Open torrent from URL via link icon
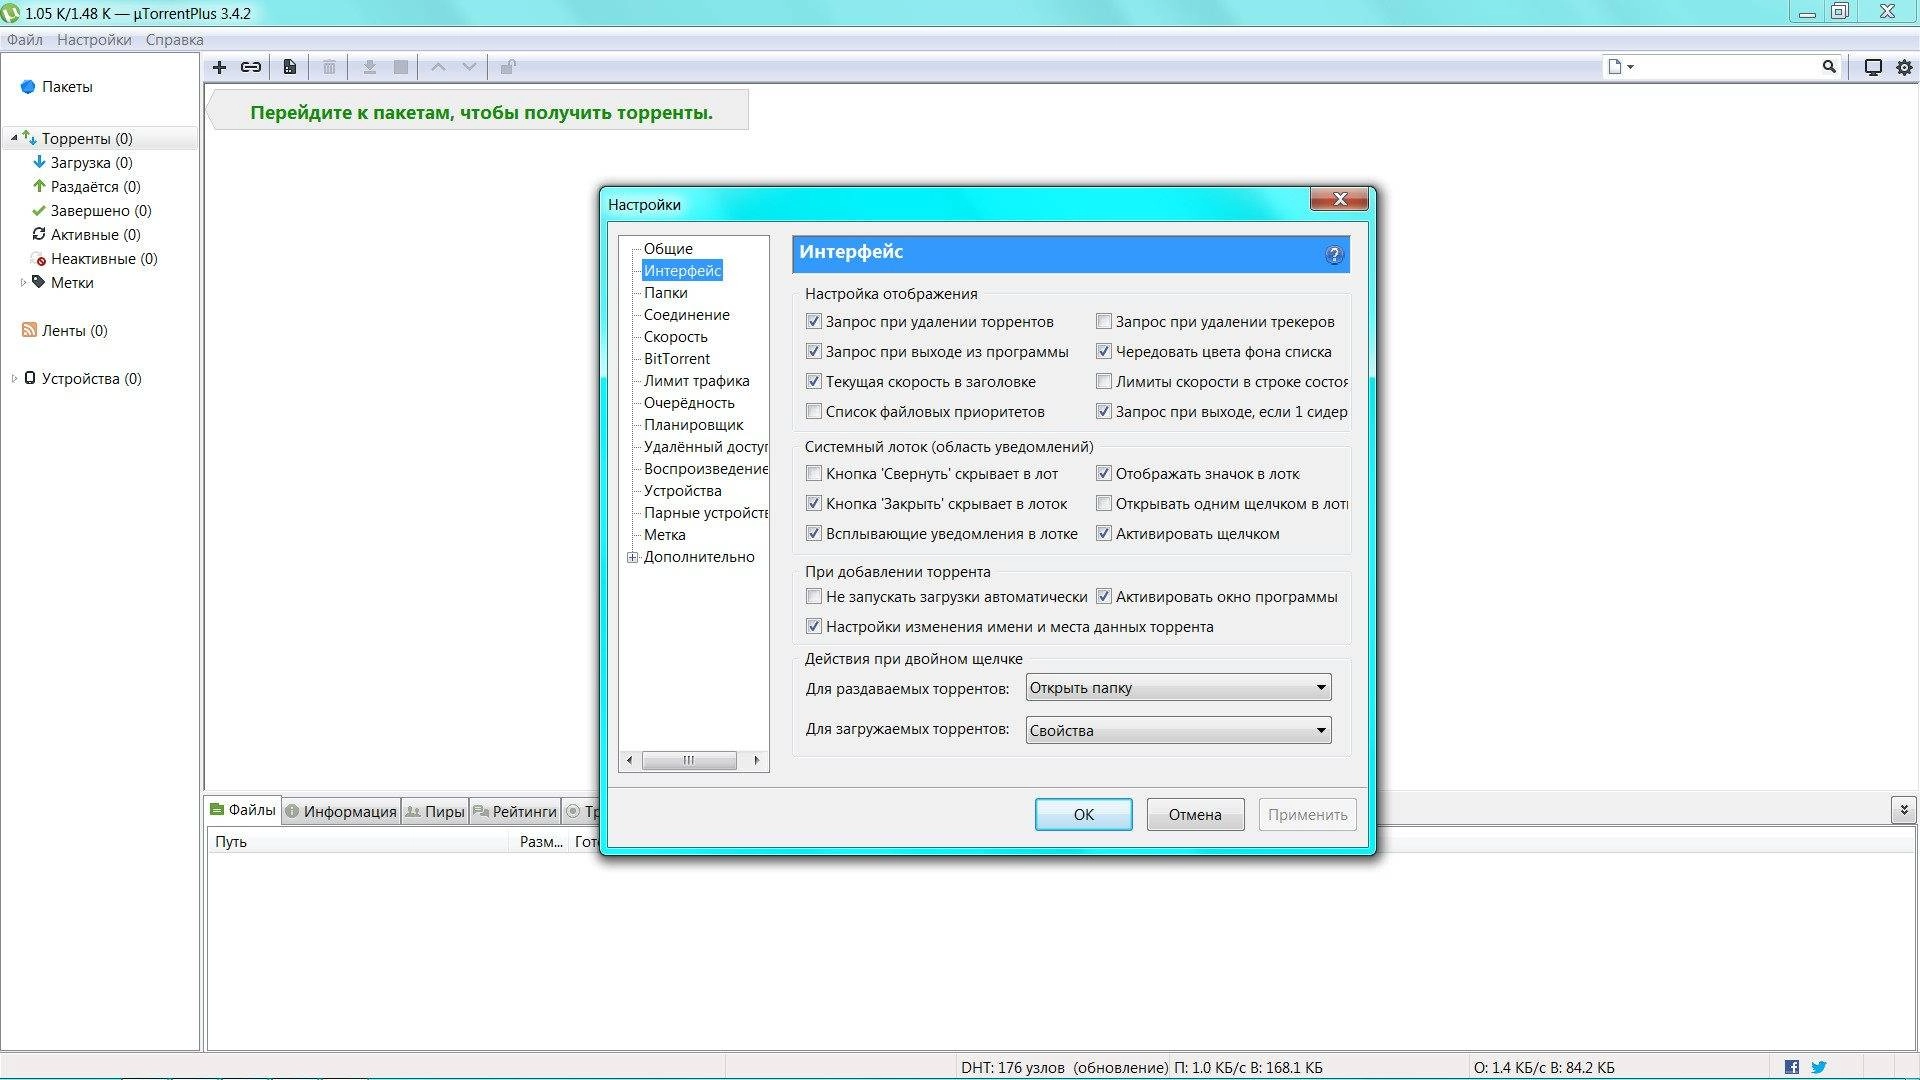1920x1080 pixels. 250,66
